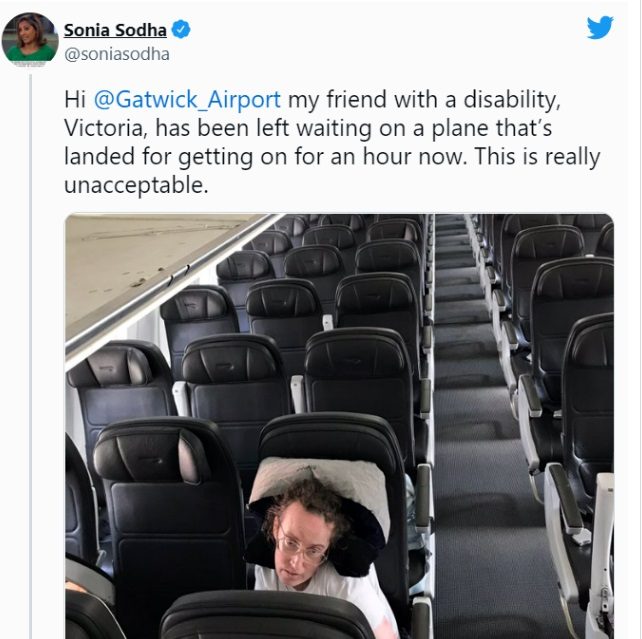
Task: Click the @soniasodha handle
Action: click(x=117, y=54)
